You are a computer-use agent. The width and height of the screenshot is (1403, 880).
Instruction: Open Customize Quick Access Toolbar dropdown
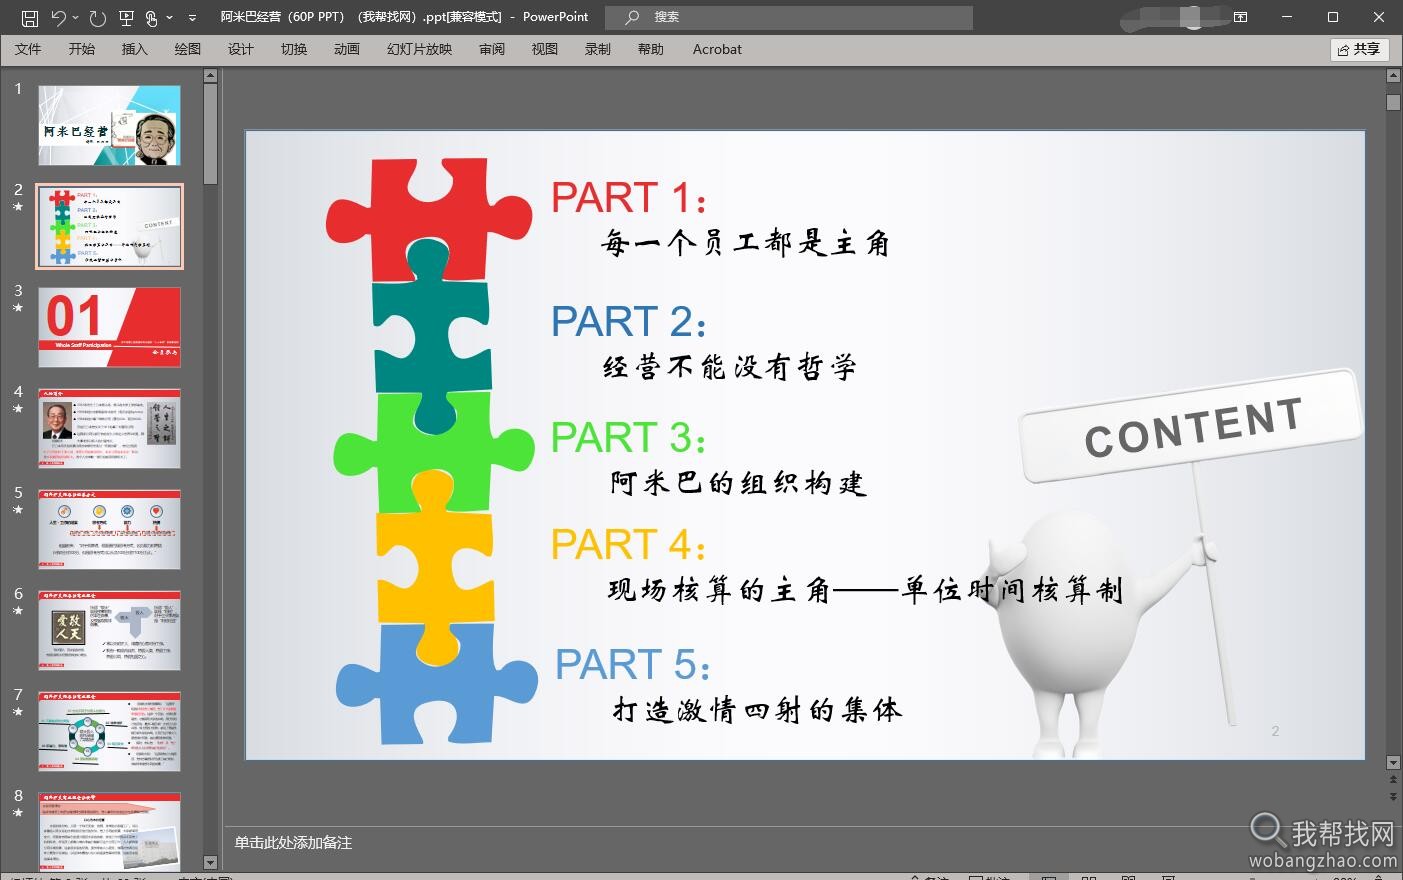pyautogui.click(x=193, y=17)
